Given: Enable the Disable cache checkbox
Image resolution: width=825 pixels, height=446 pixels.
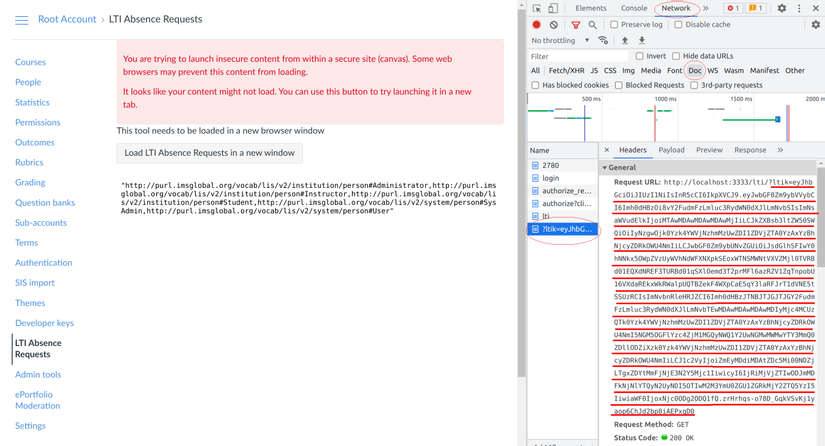Looking at the screenshot, I should (x=678, y=25).
